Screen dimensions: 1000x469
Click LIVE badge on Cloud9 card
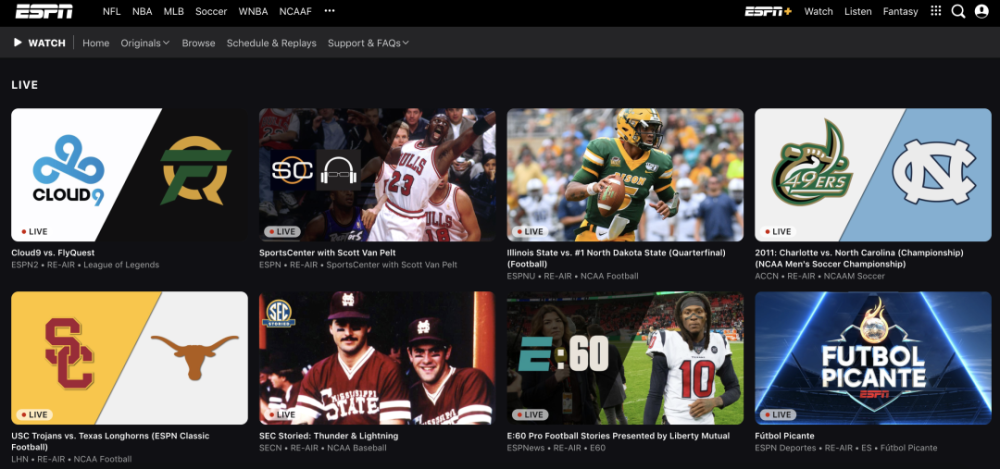tap(34, 232)
